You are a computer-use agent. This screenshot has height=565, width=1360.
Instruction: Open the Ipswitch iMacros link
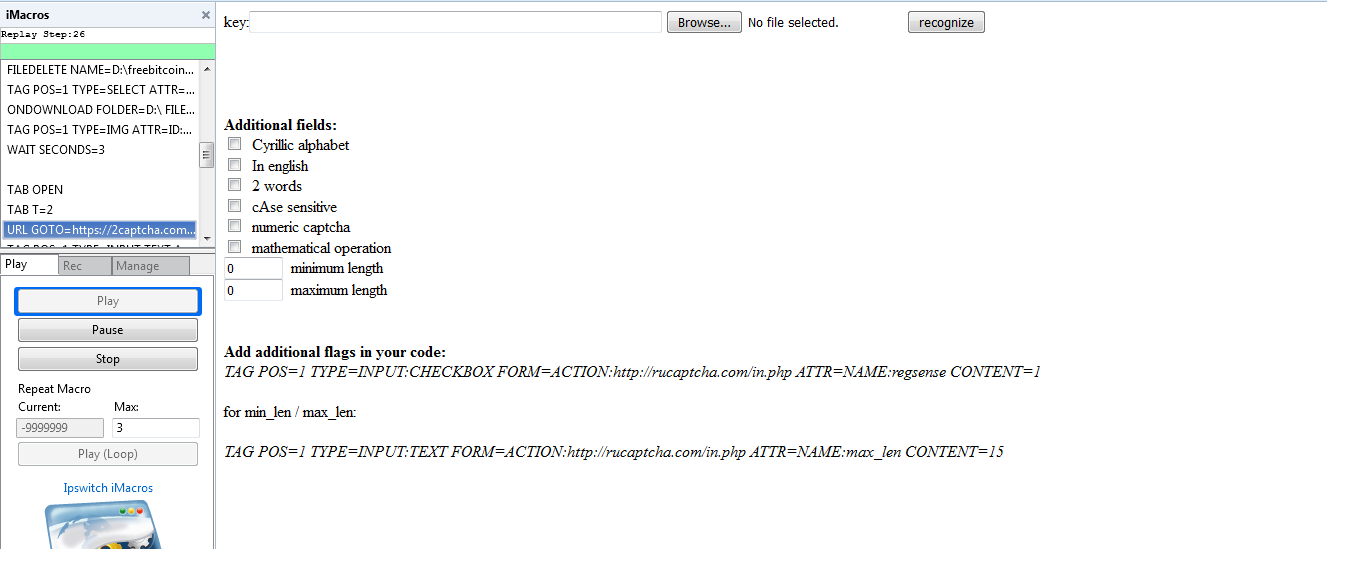[x=108, y=488]
